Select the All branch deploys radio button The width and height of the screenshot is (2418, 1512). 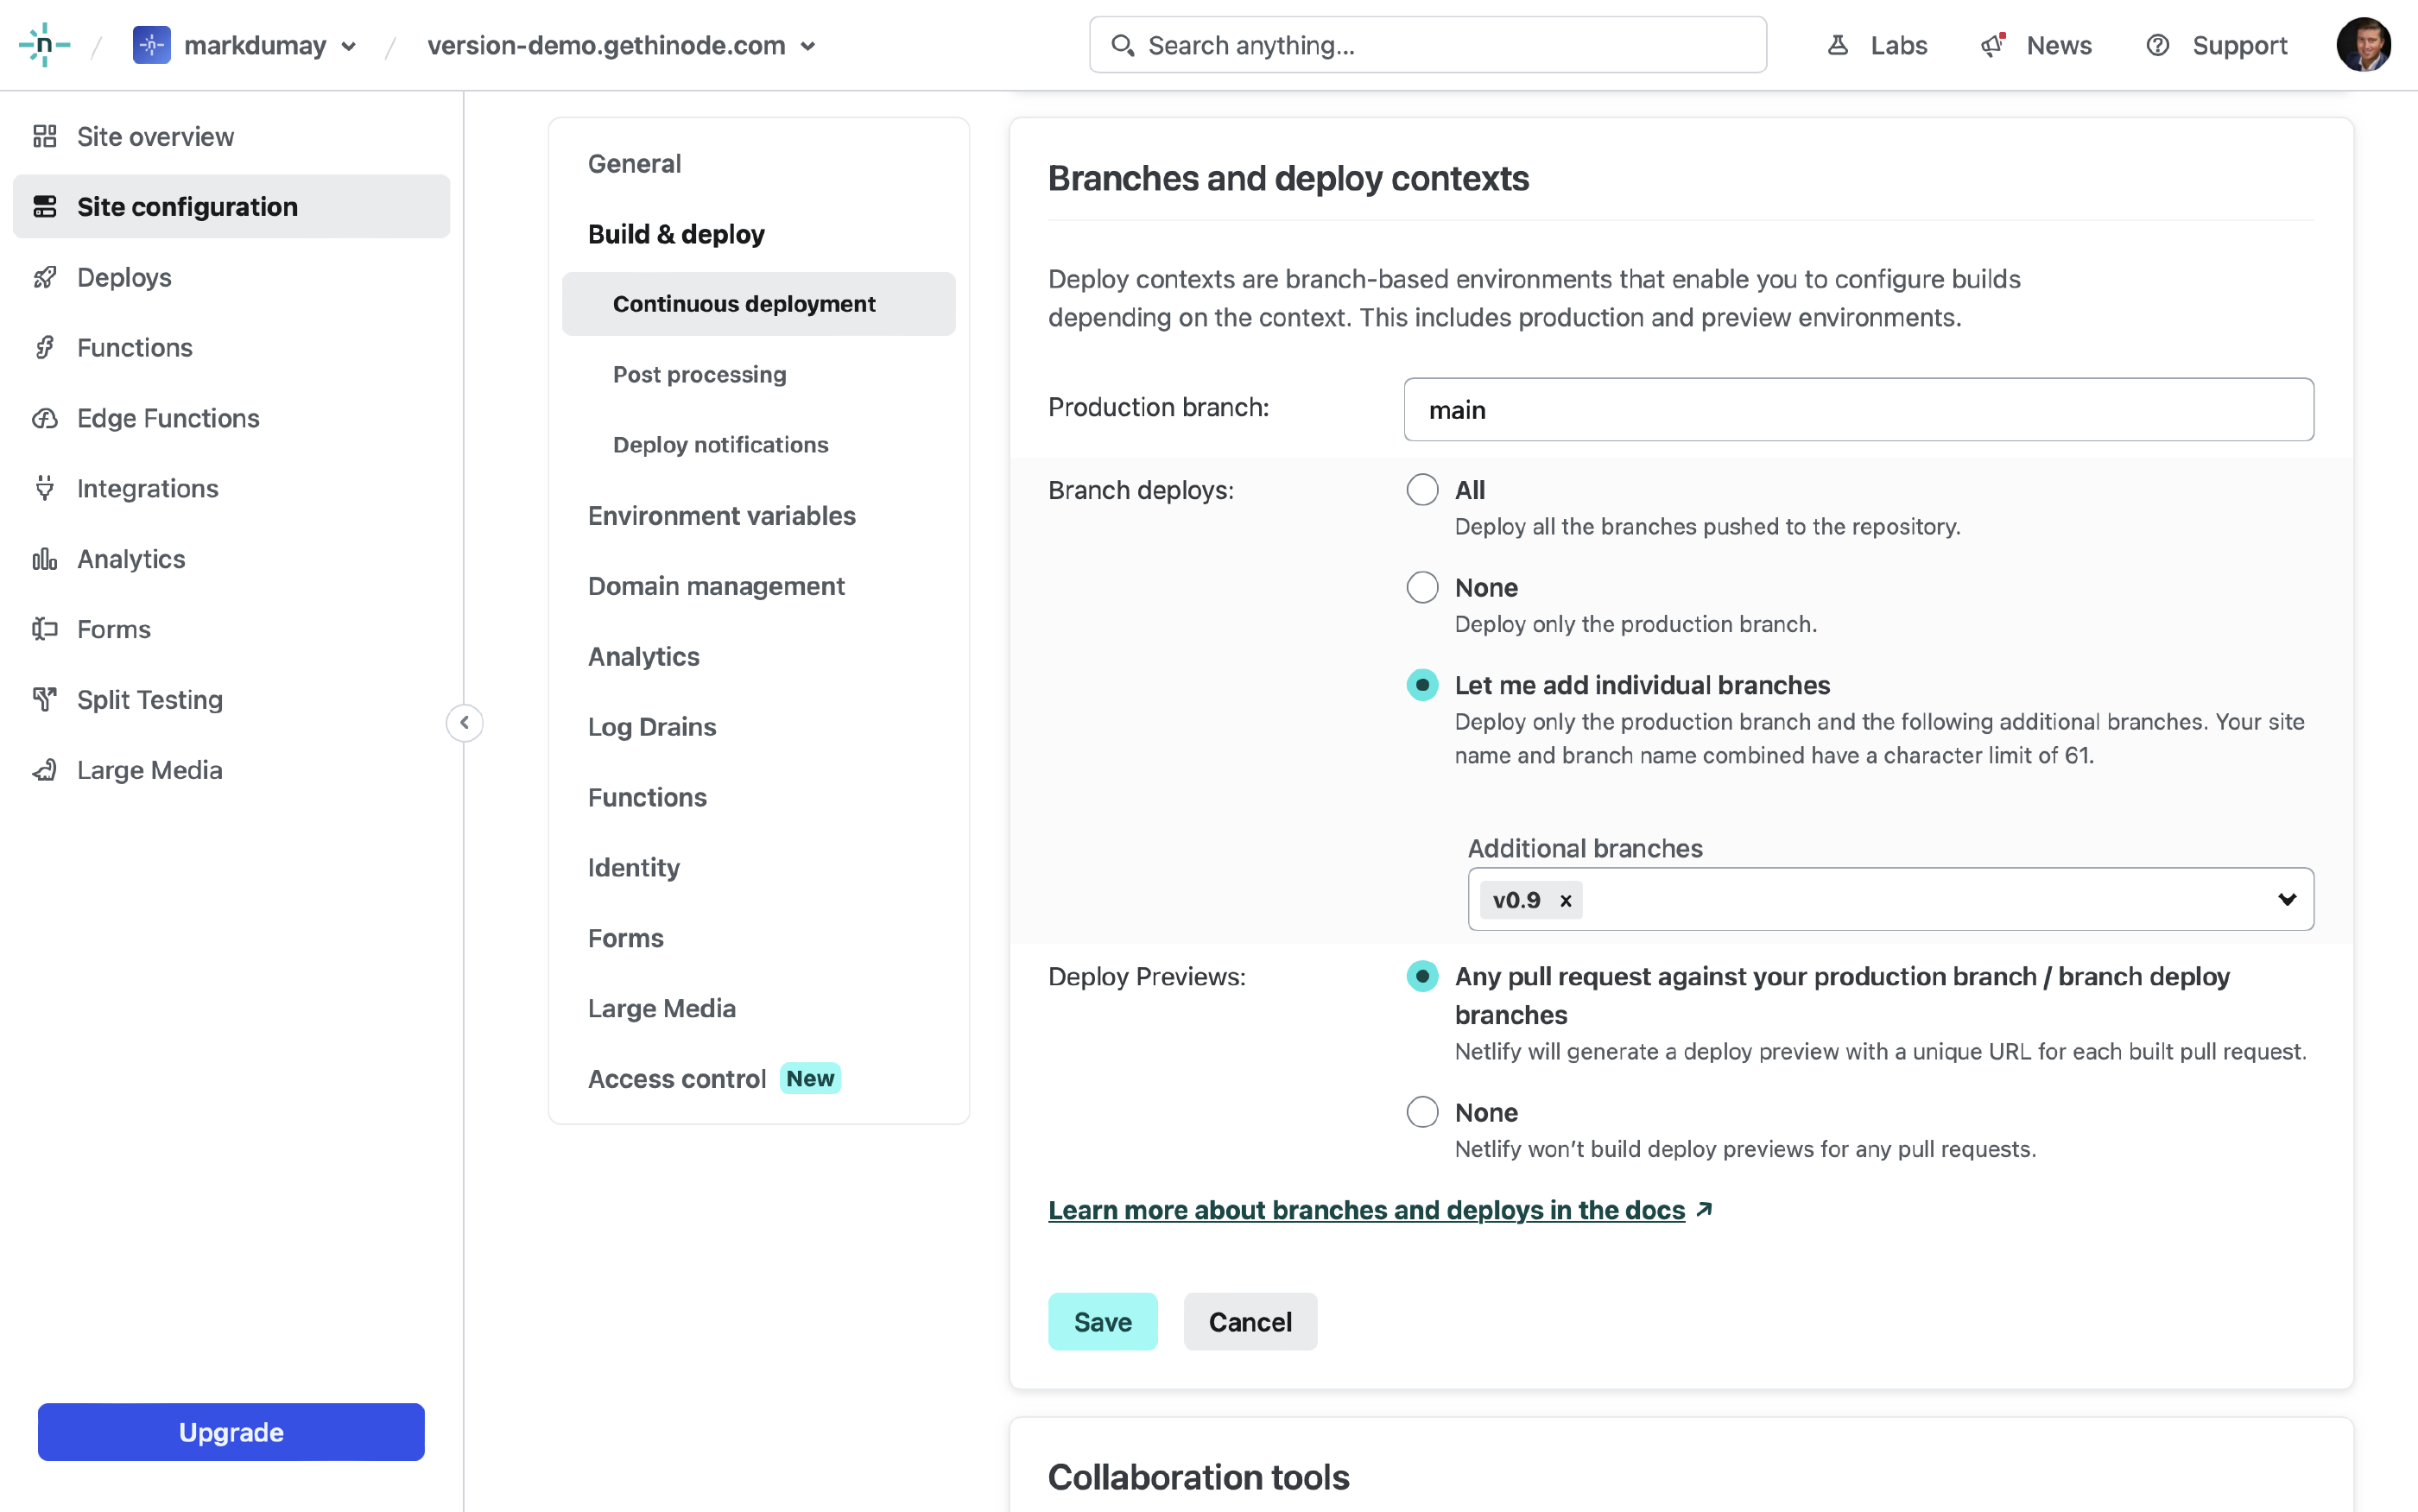coord(1422,489)
